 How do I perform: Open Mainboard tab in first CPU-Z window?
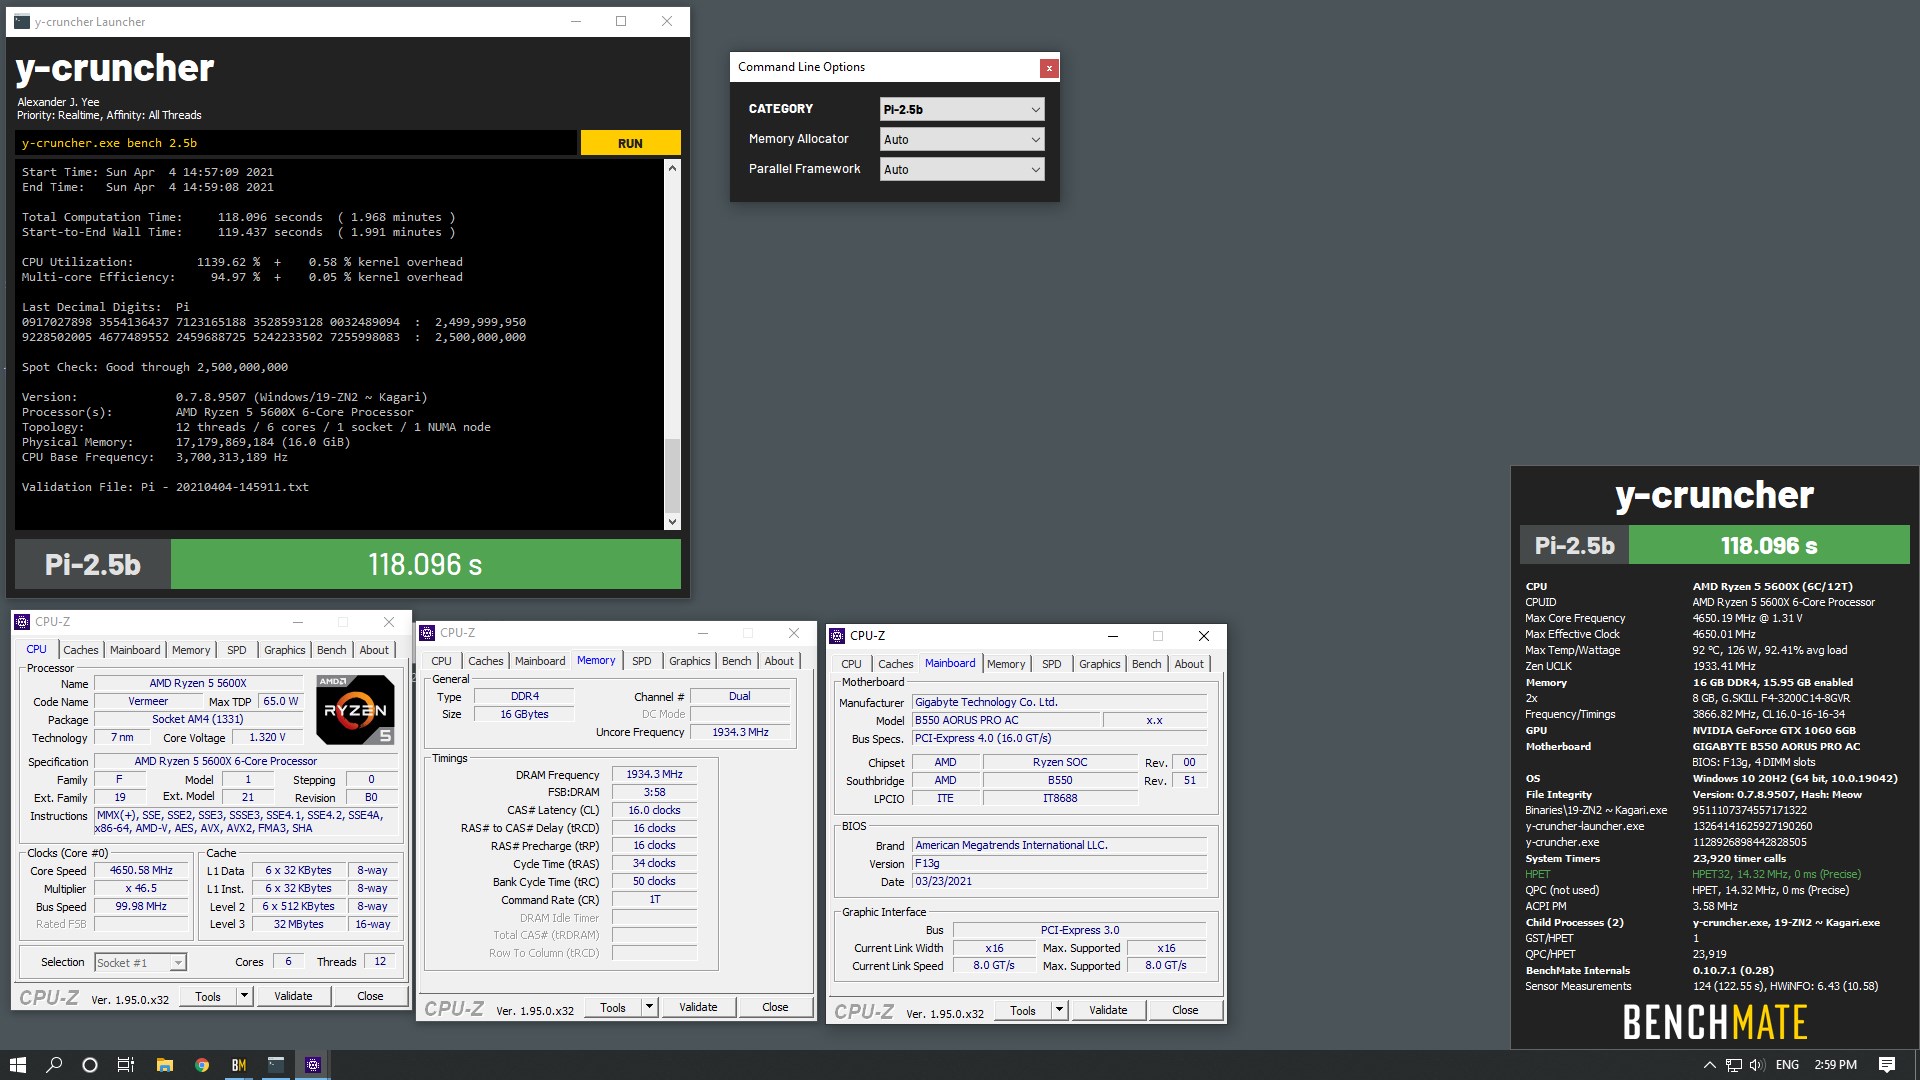pos(135,650)
